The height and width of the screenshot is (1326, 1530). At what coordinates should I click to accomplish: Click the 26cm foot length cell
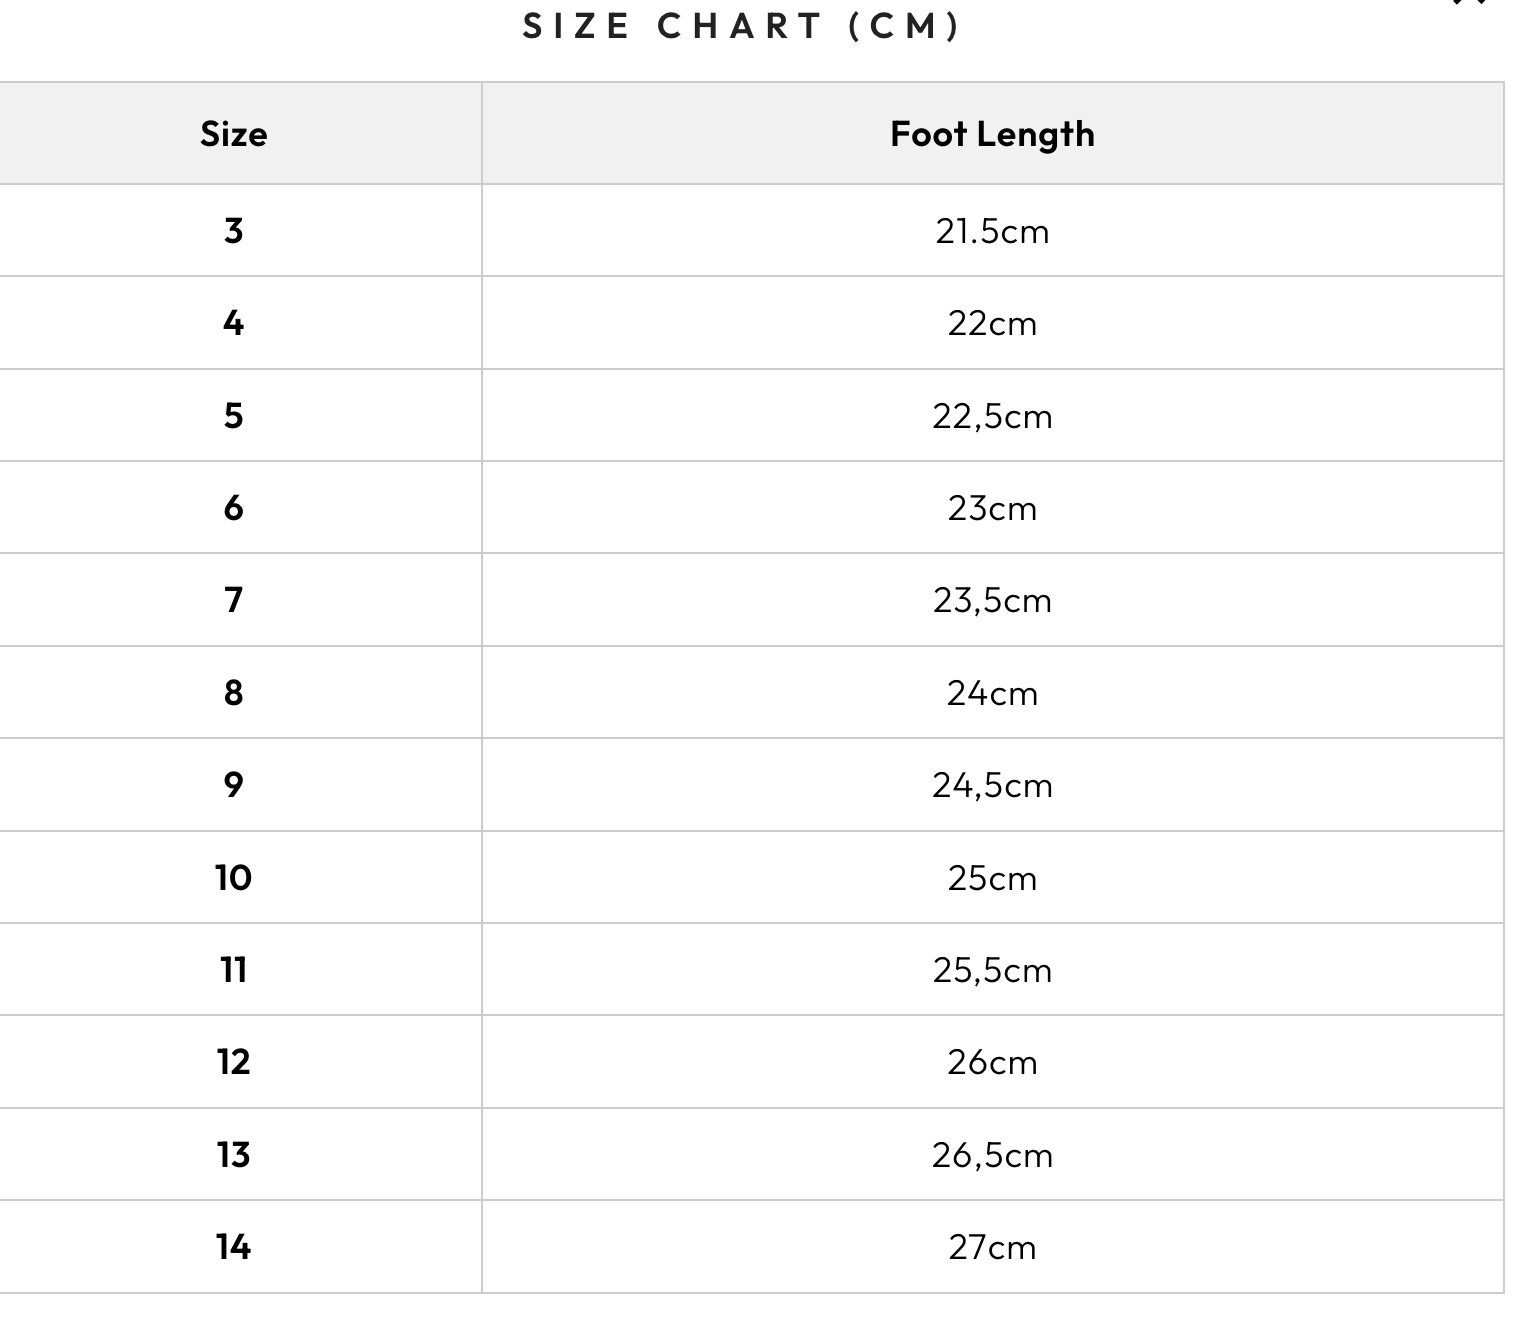tap(992, 1062)
